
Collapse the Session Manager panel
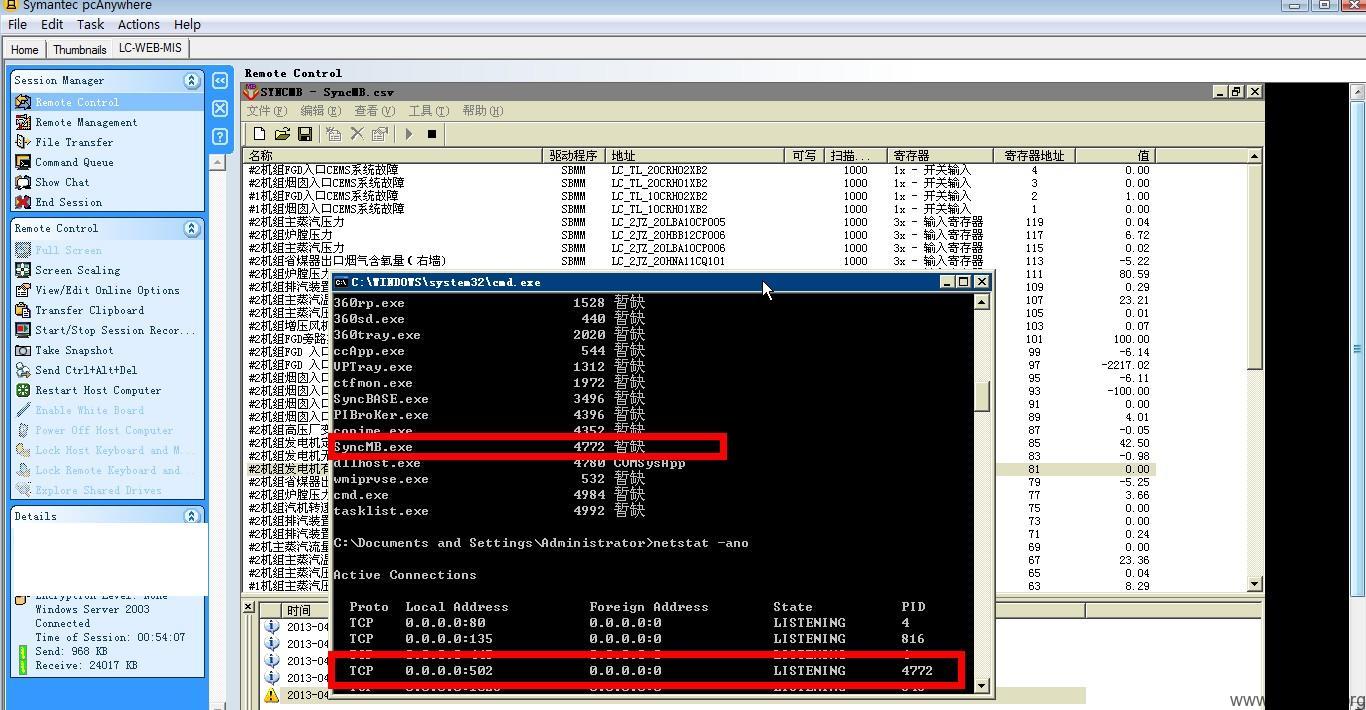pyautogui.click(x=191, y=80)
